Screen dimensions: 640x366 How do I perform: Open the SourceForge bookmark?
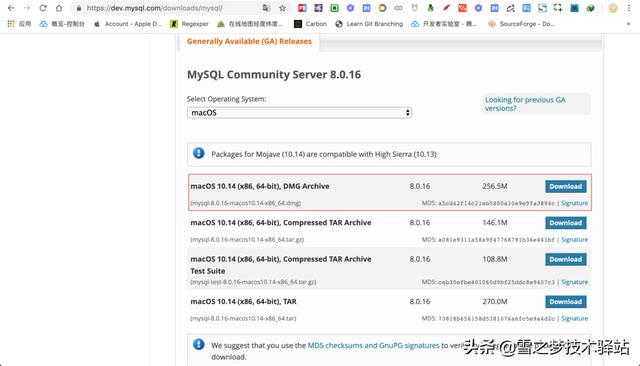pyautogui.click(x=521, y=24)
